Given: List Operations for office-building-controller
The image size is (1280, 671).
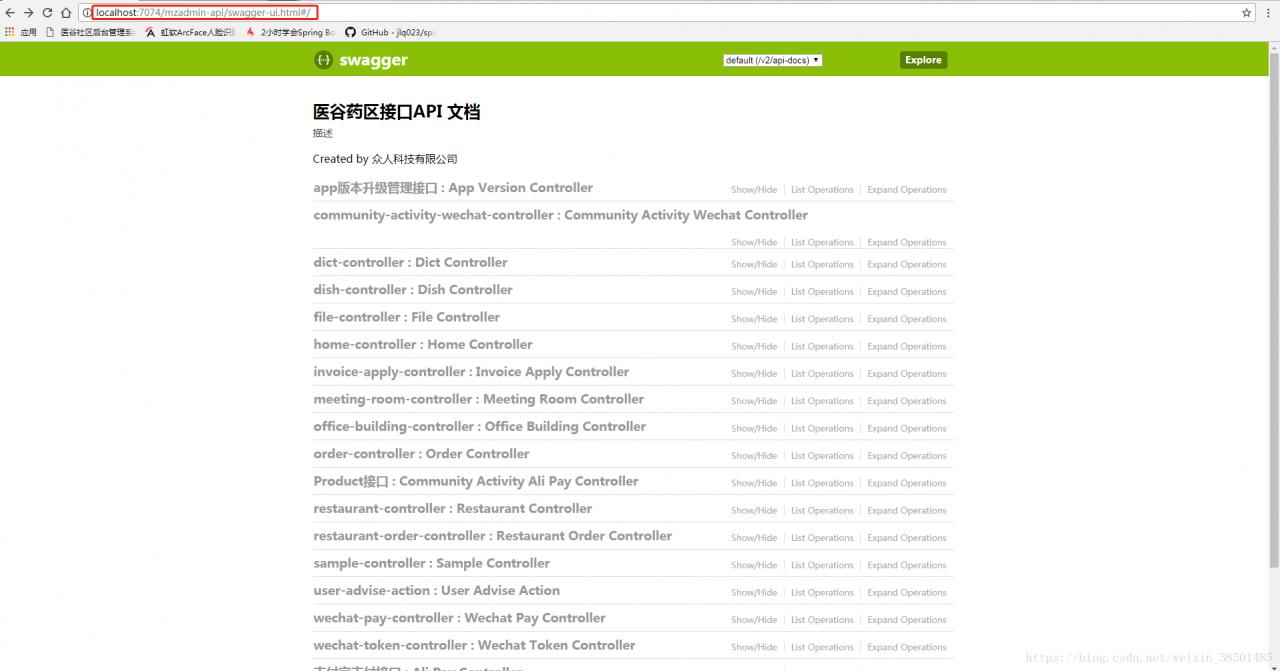Looking at the screenshot, I should coord(822,429).
